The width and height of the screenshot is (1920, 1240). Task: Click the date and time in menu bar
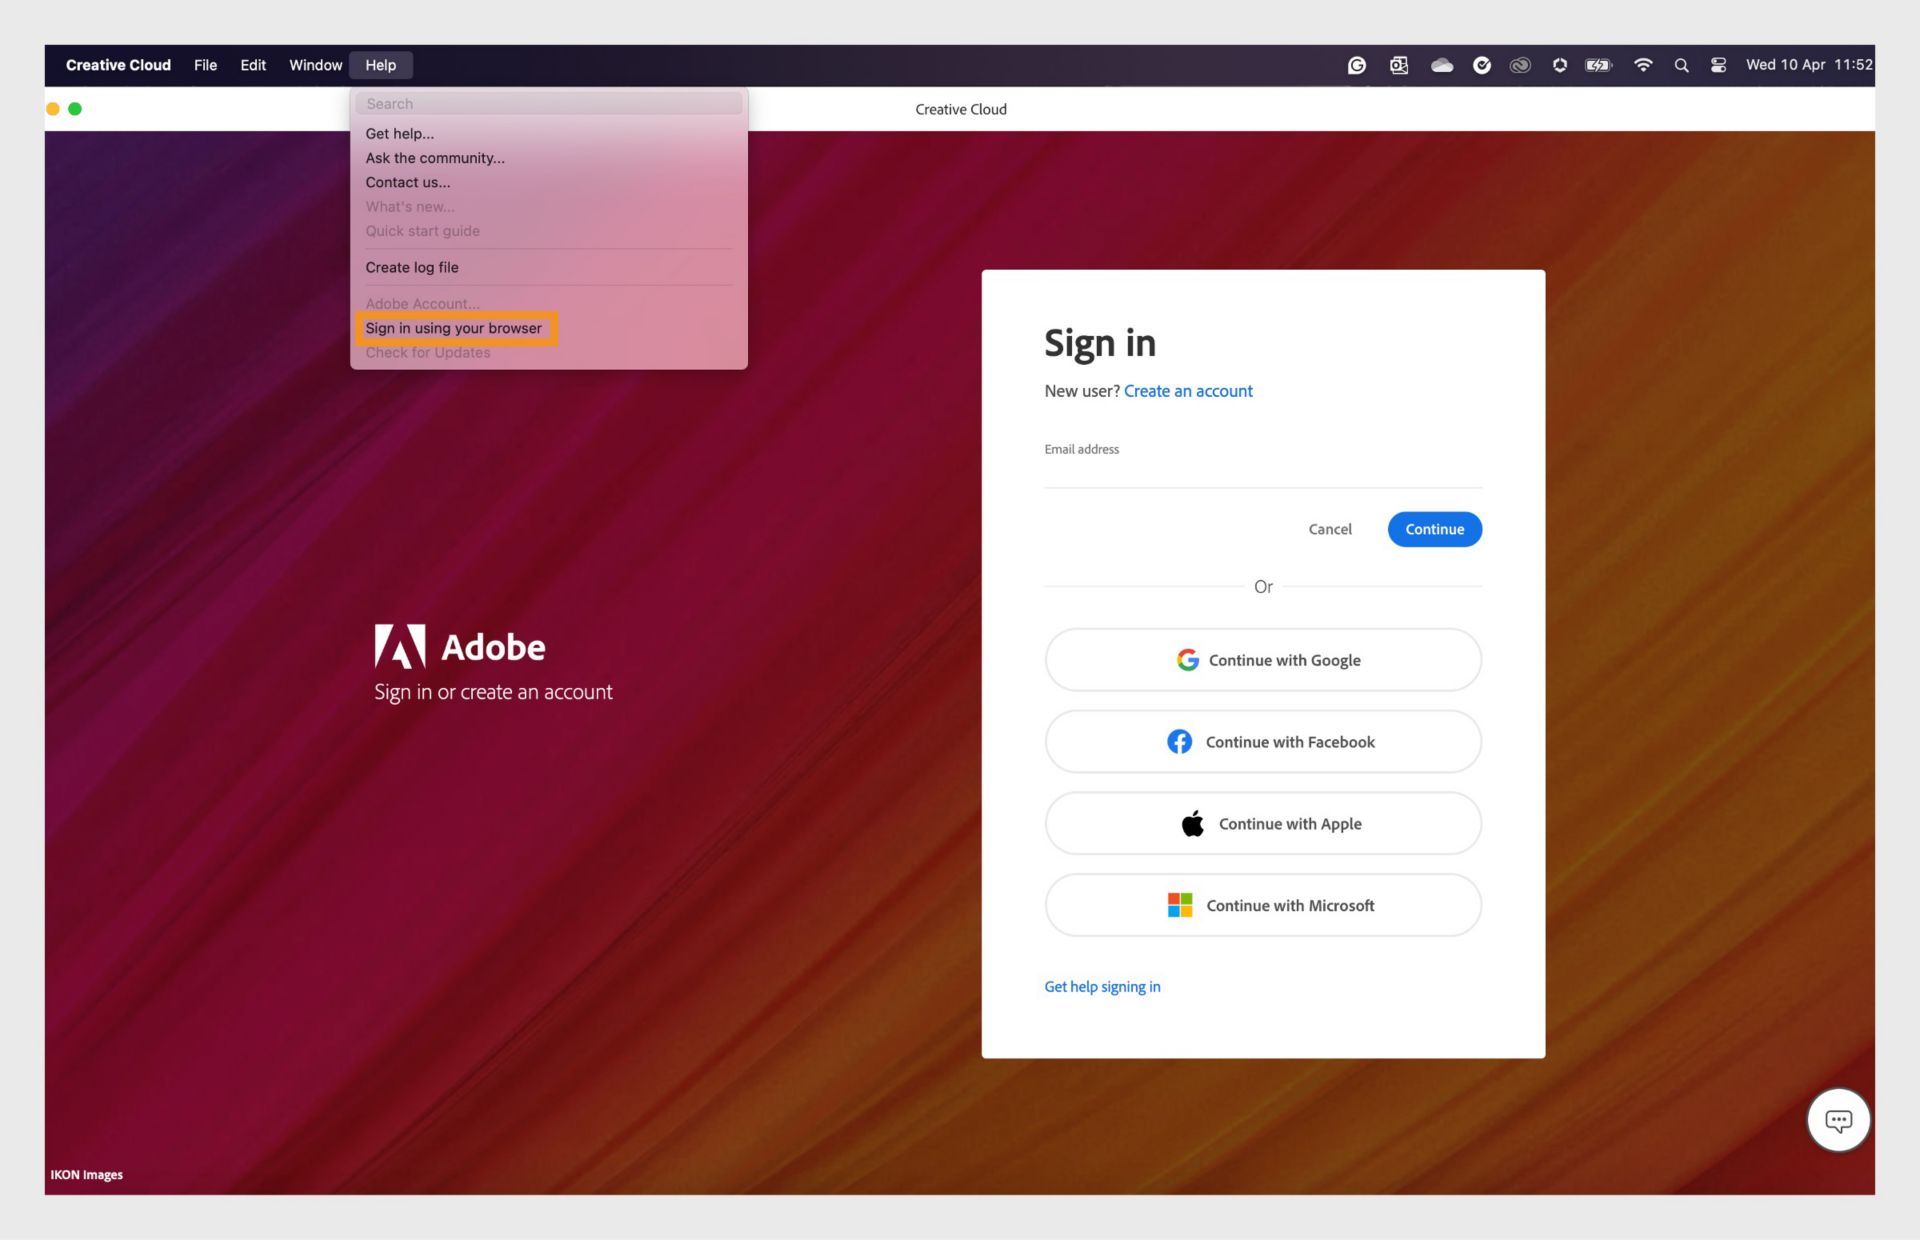1808,65
